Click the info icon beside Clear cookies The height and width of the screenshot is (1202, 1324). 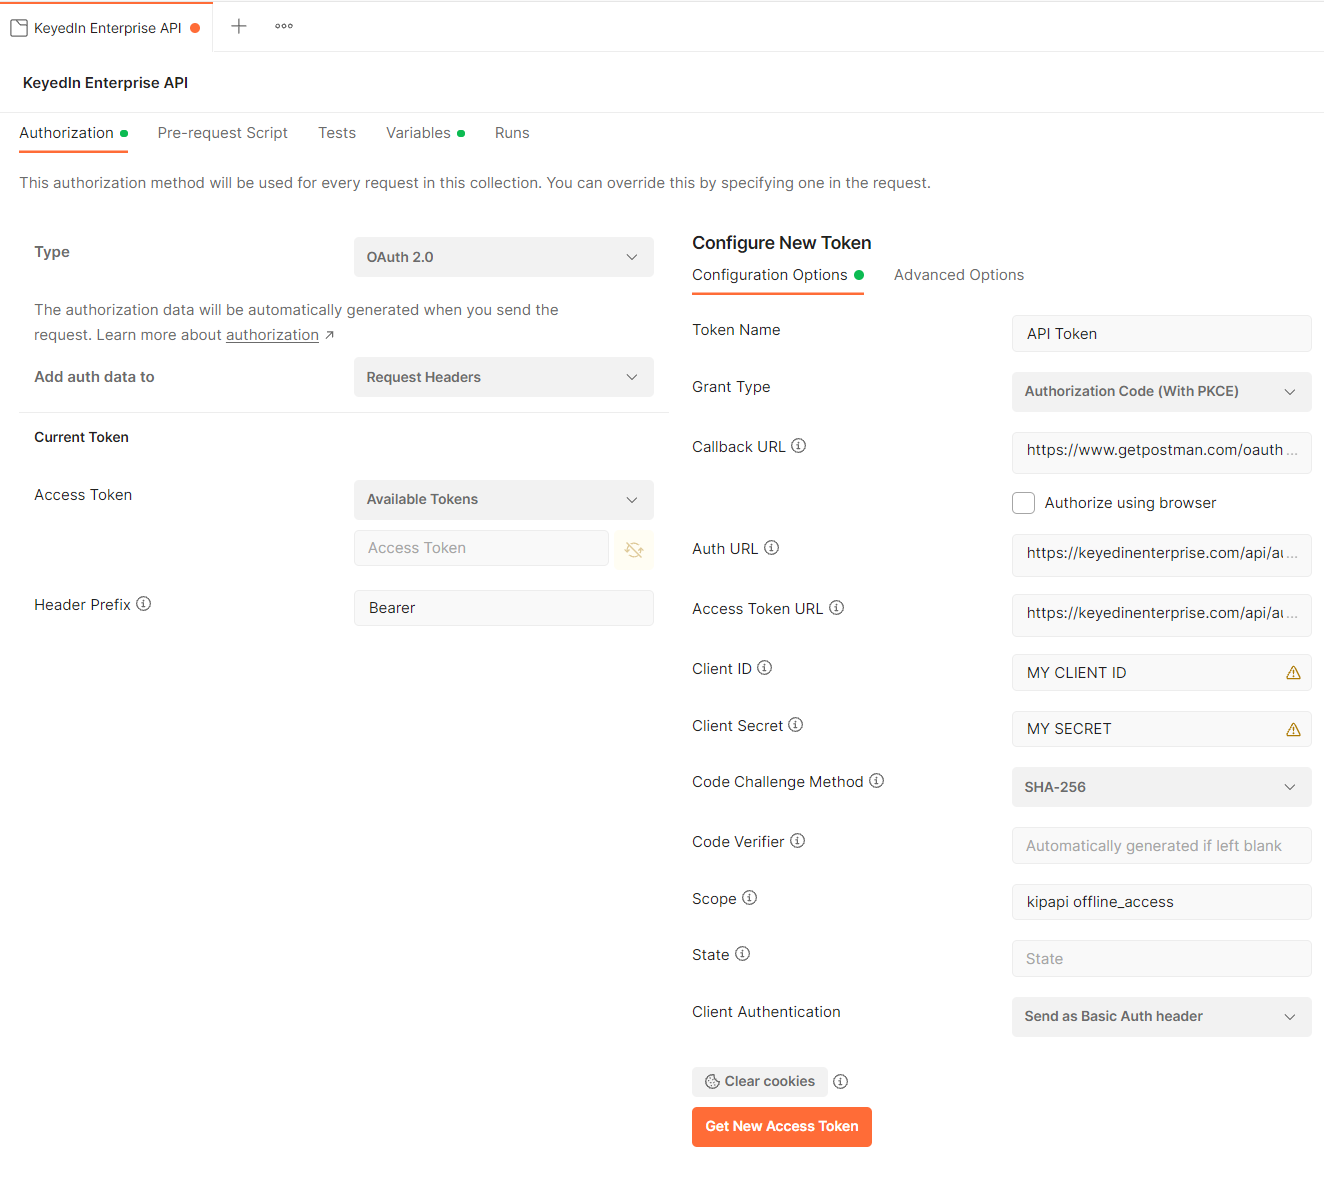coord(840,1081)
